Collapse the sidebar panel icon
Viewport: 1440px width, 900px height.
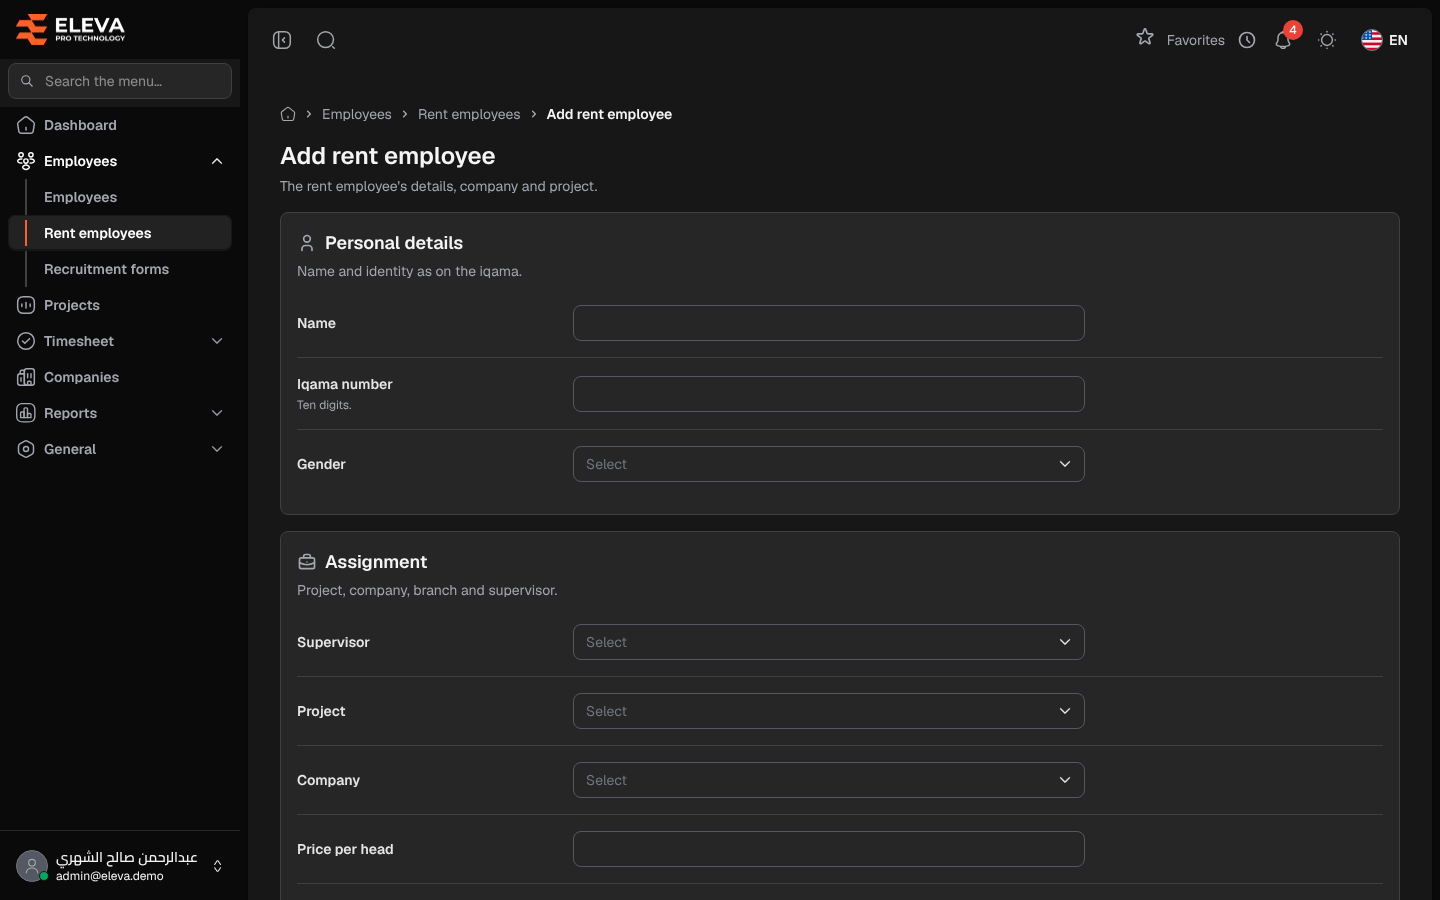(282, 40)
